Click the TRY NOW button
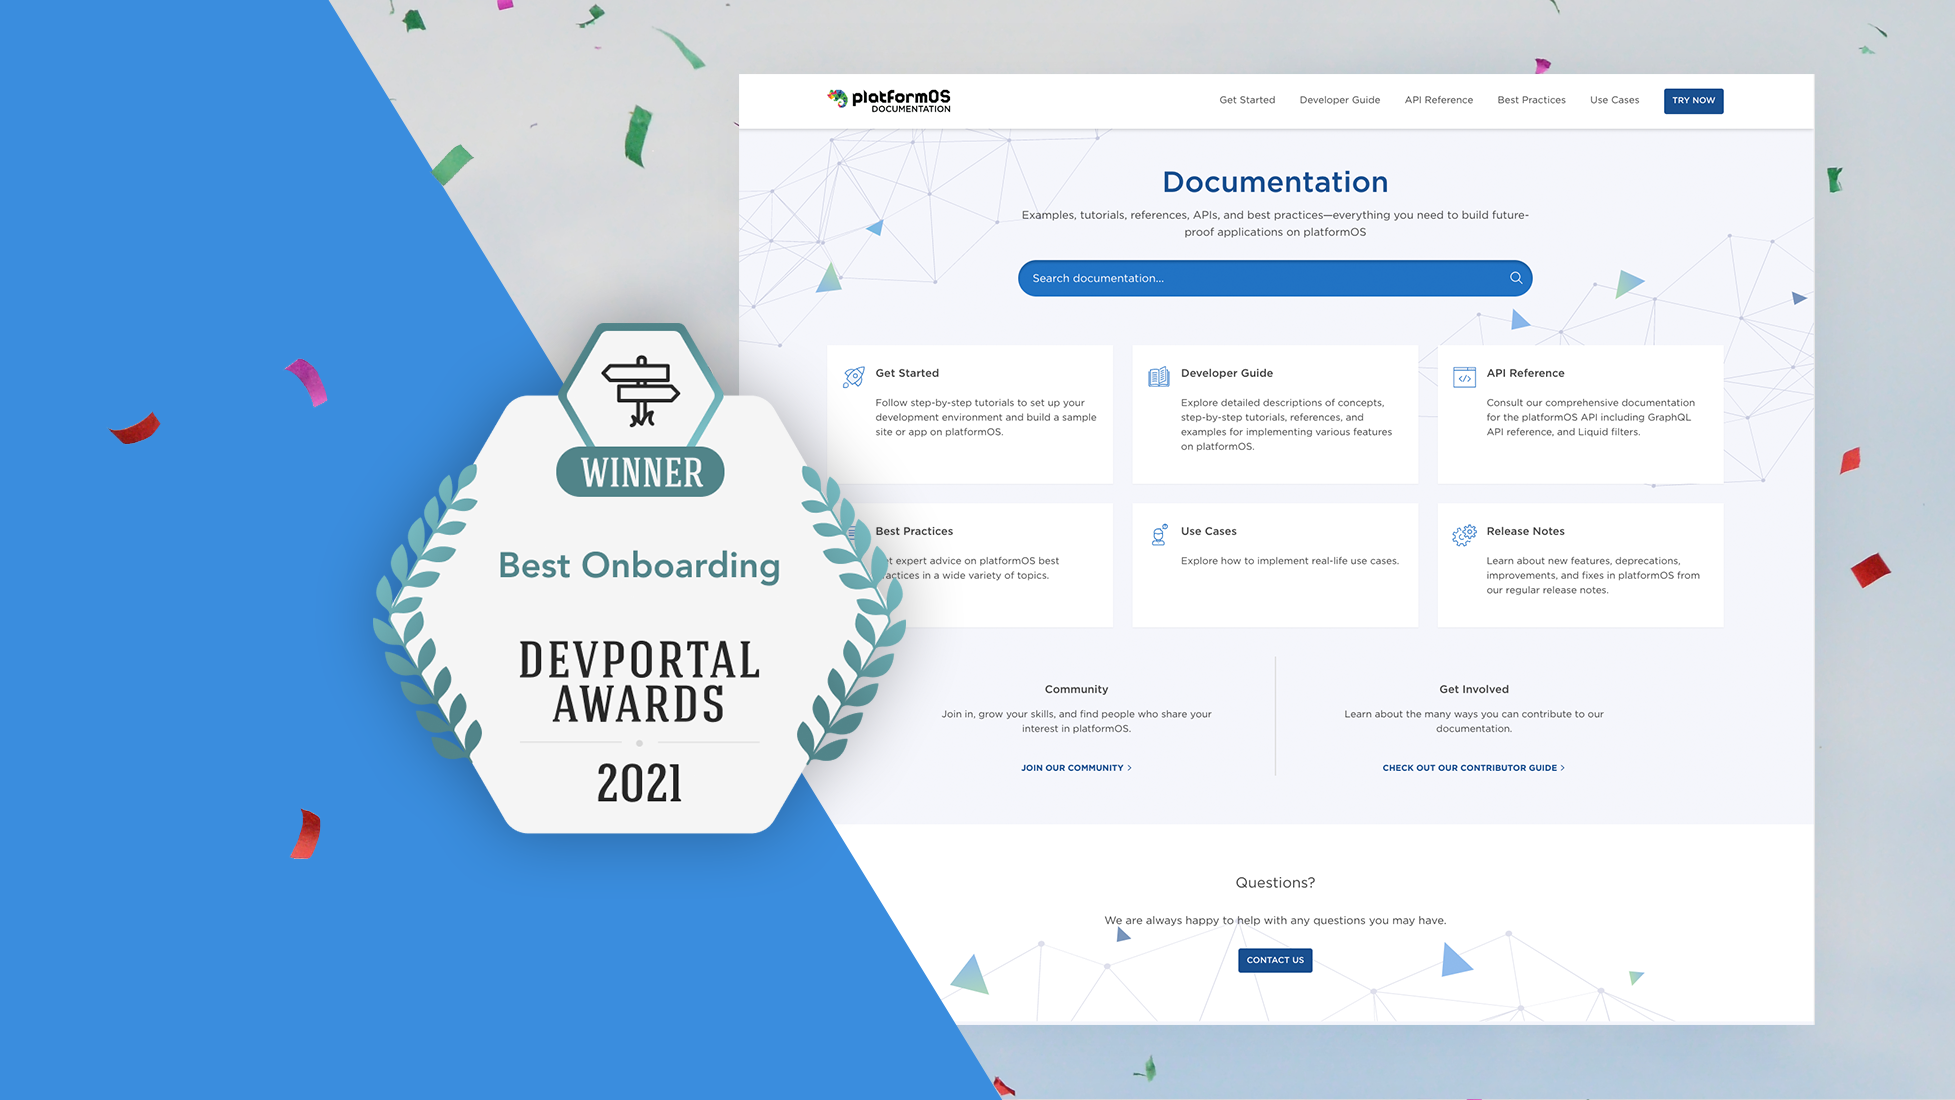The width and height of the screenshot is (1955, 1100). [1693, 101]
